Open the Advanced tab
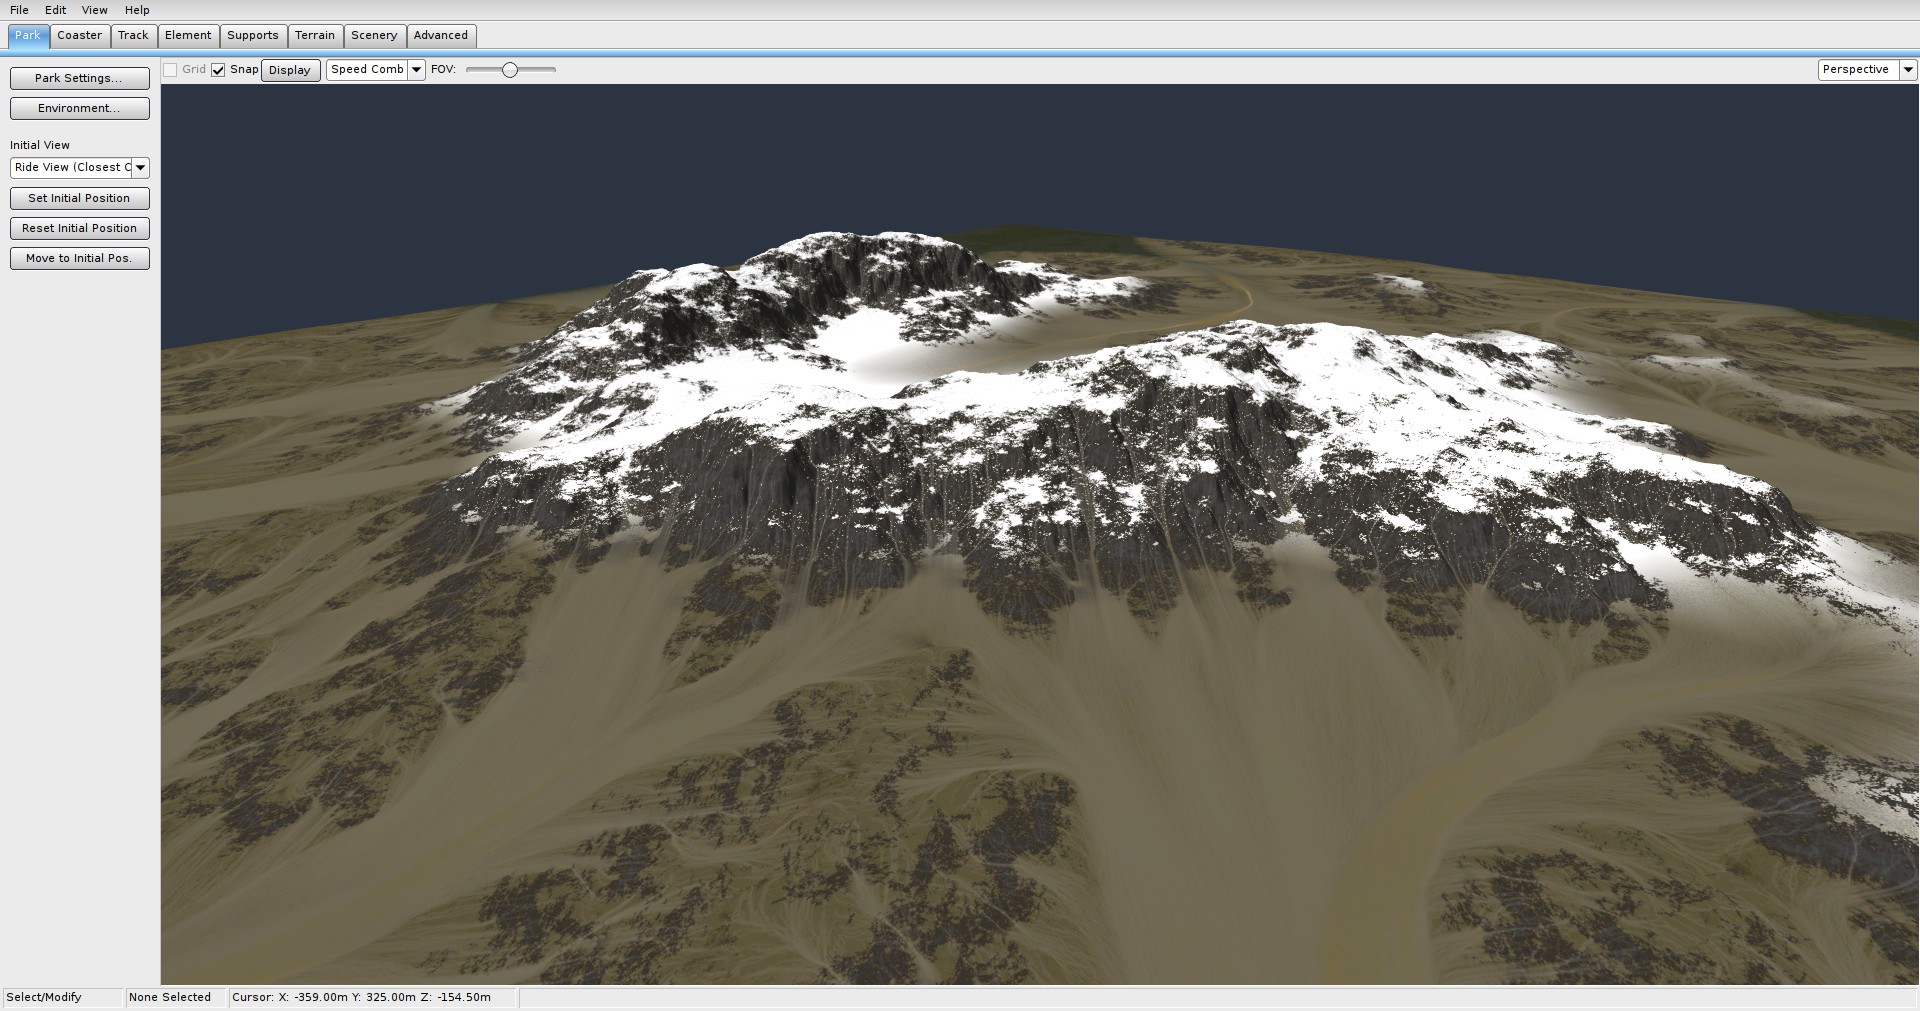 point(440,35)
